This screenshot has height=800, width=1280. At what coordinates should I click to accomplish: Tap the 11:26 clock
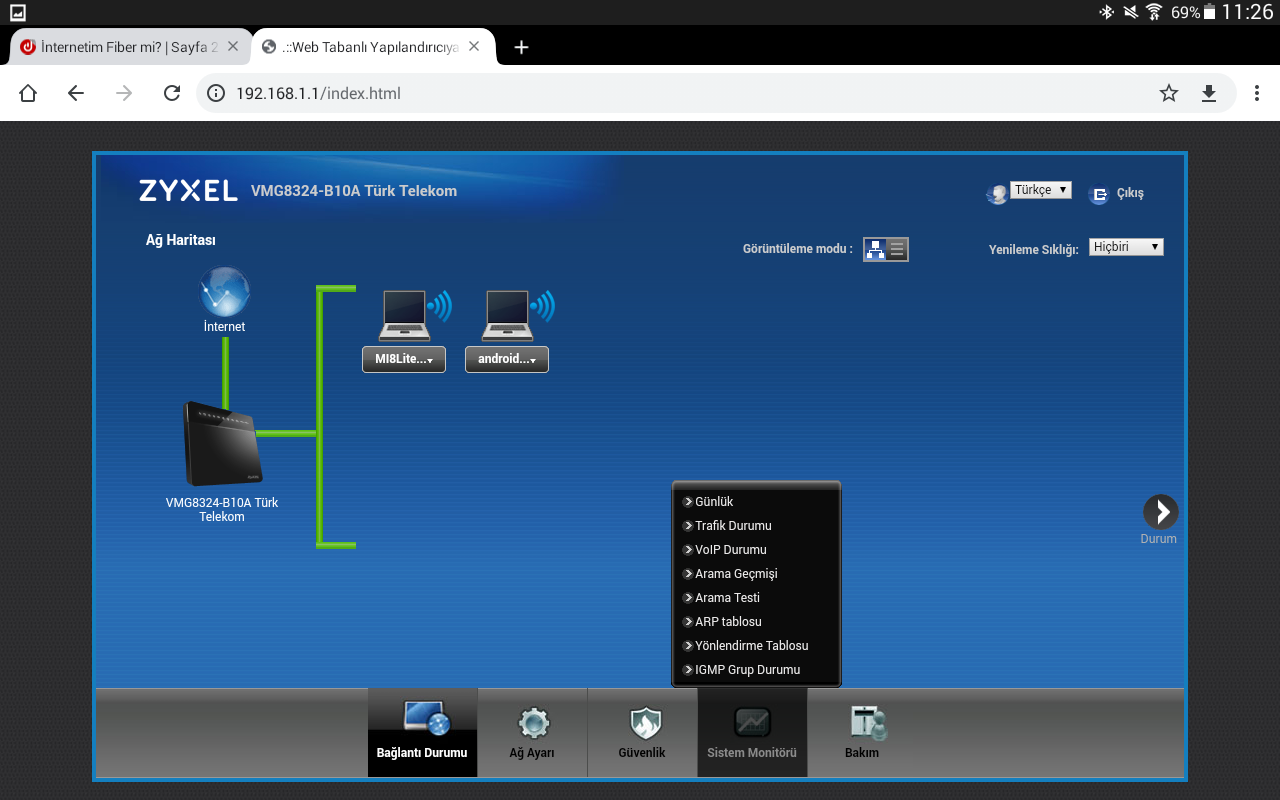[x=1248, y=12]
